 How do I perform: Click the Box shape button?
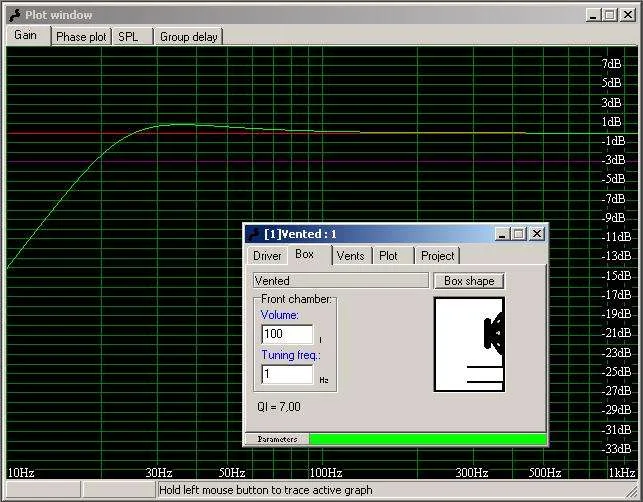point(469,281)
